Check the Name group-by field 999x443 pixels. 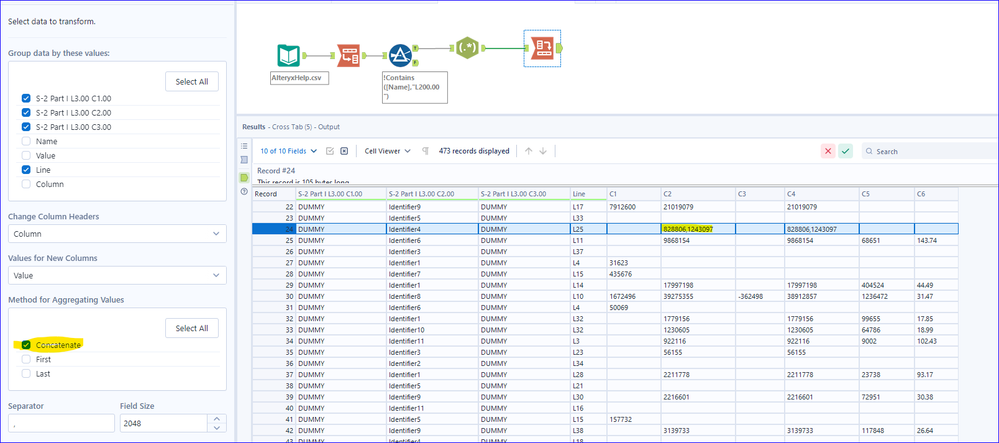(x=27, y=142)
